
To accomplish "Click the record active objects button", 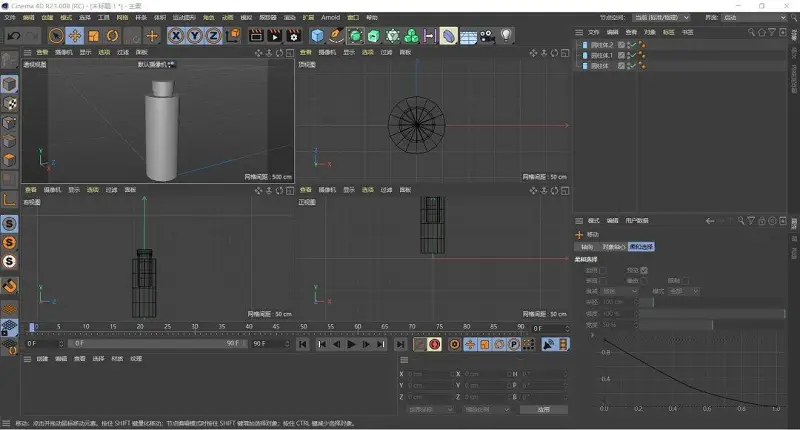I will click(x=420, y=344).
